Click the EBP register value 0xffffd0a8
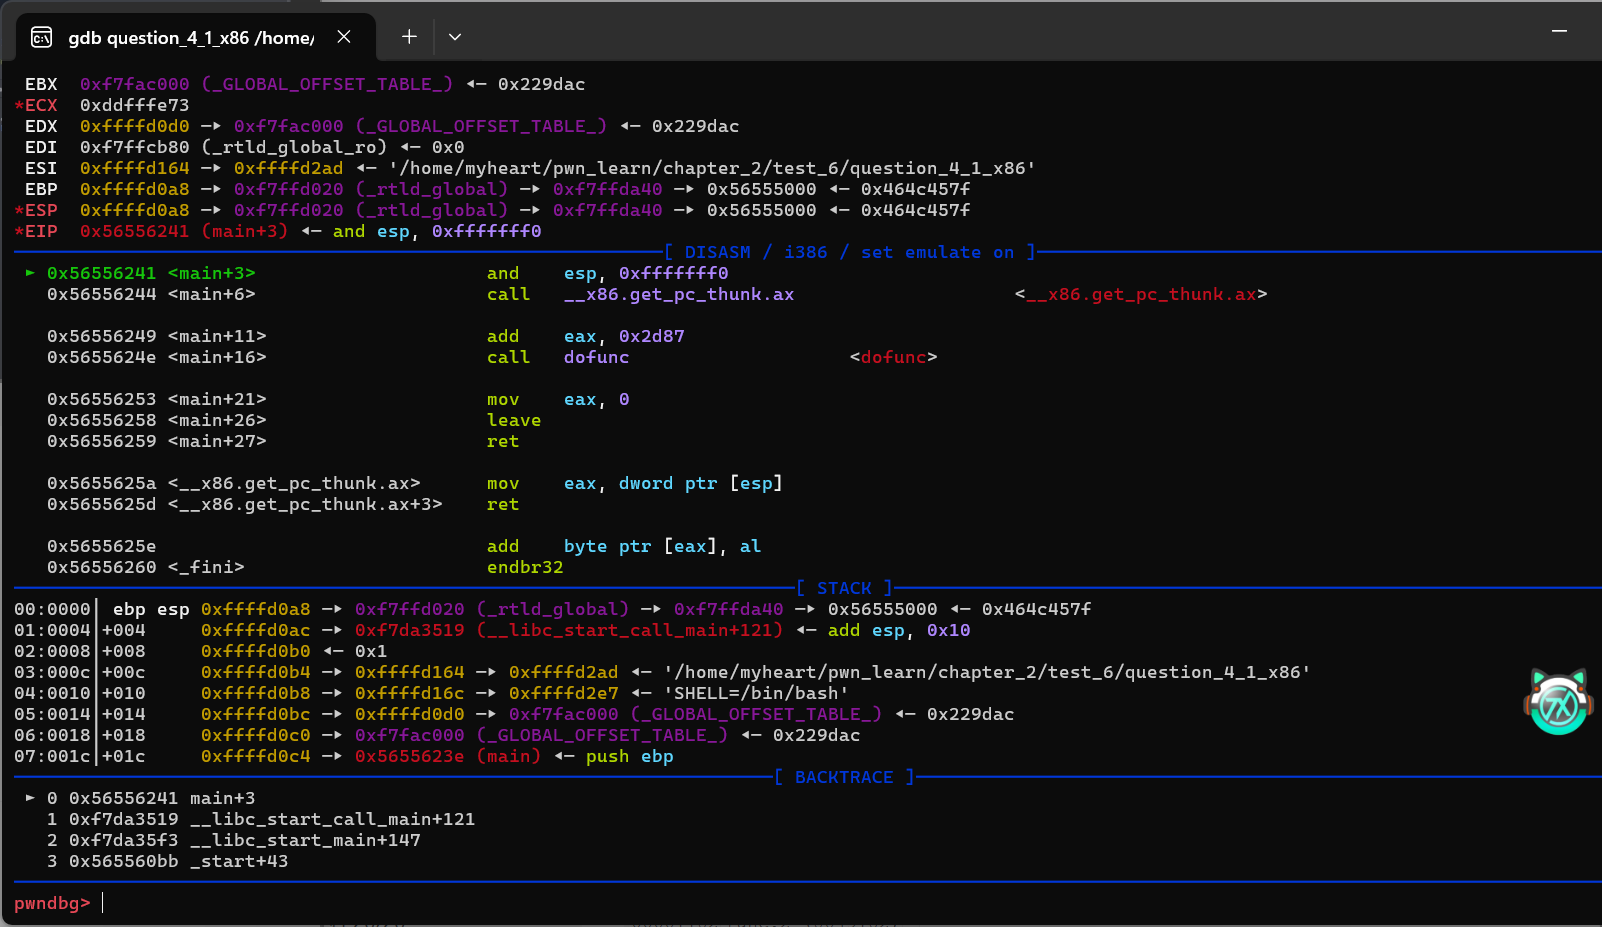This screenshot has width=1602, height=927. pyautogui.click(x=134, y=189)
